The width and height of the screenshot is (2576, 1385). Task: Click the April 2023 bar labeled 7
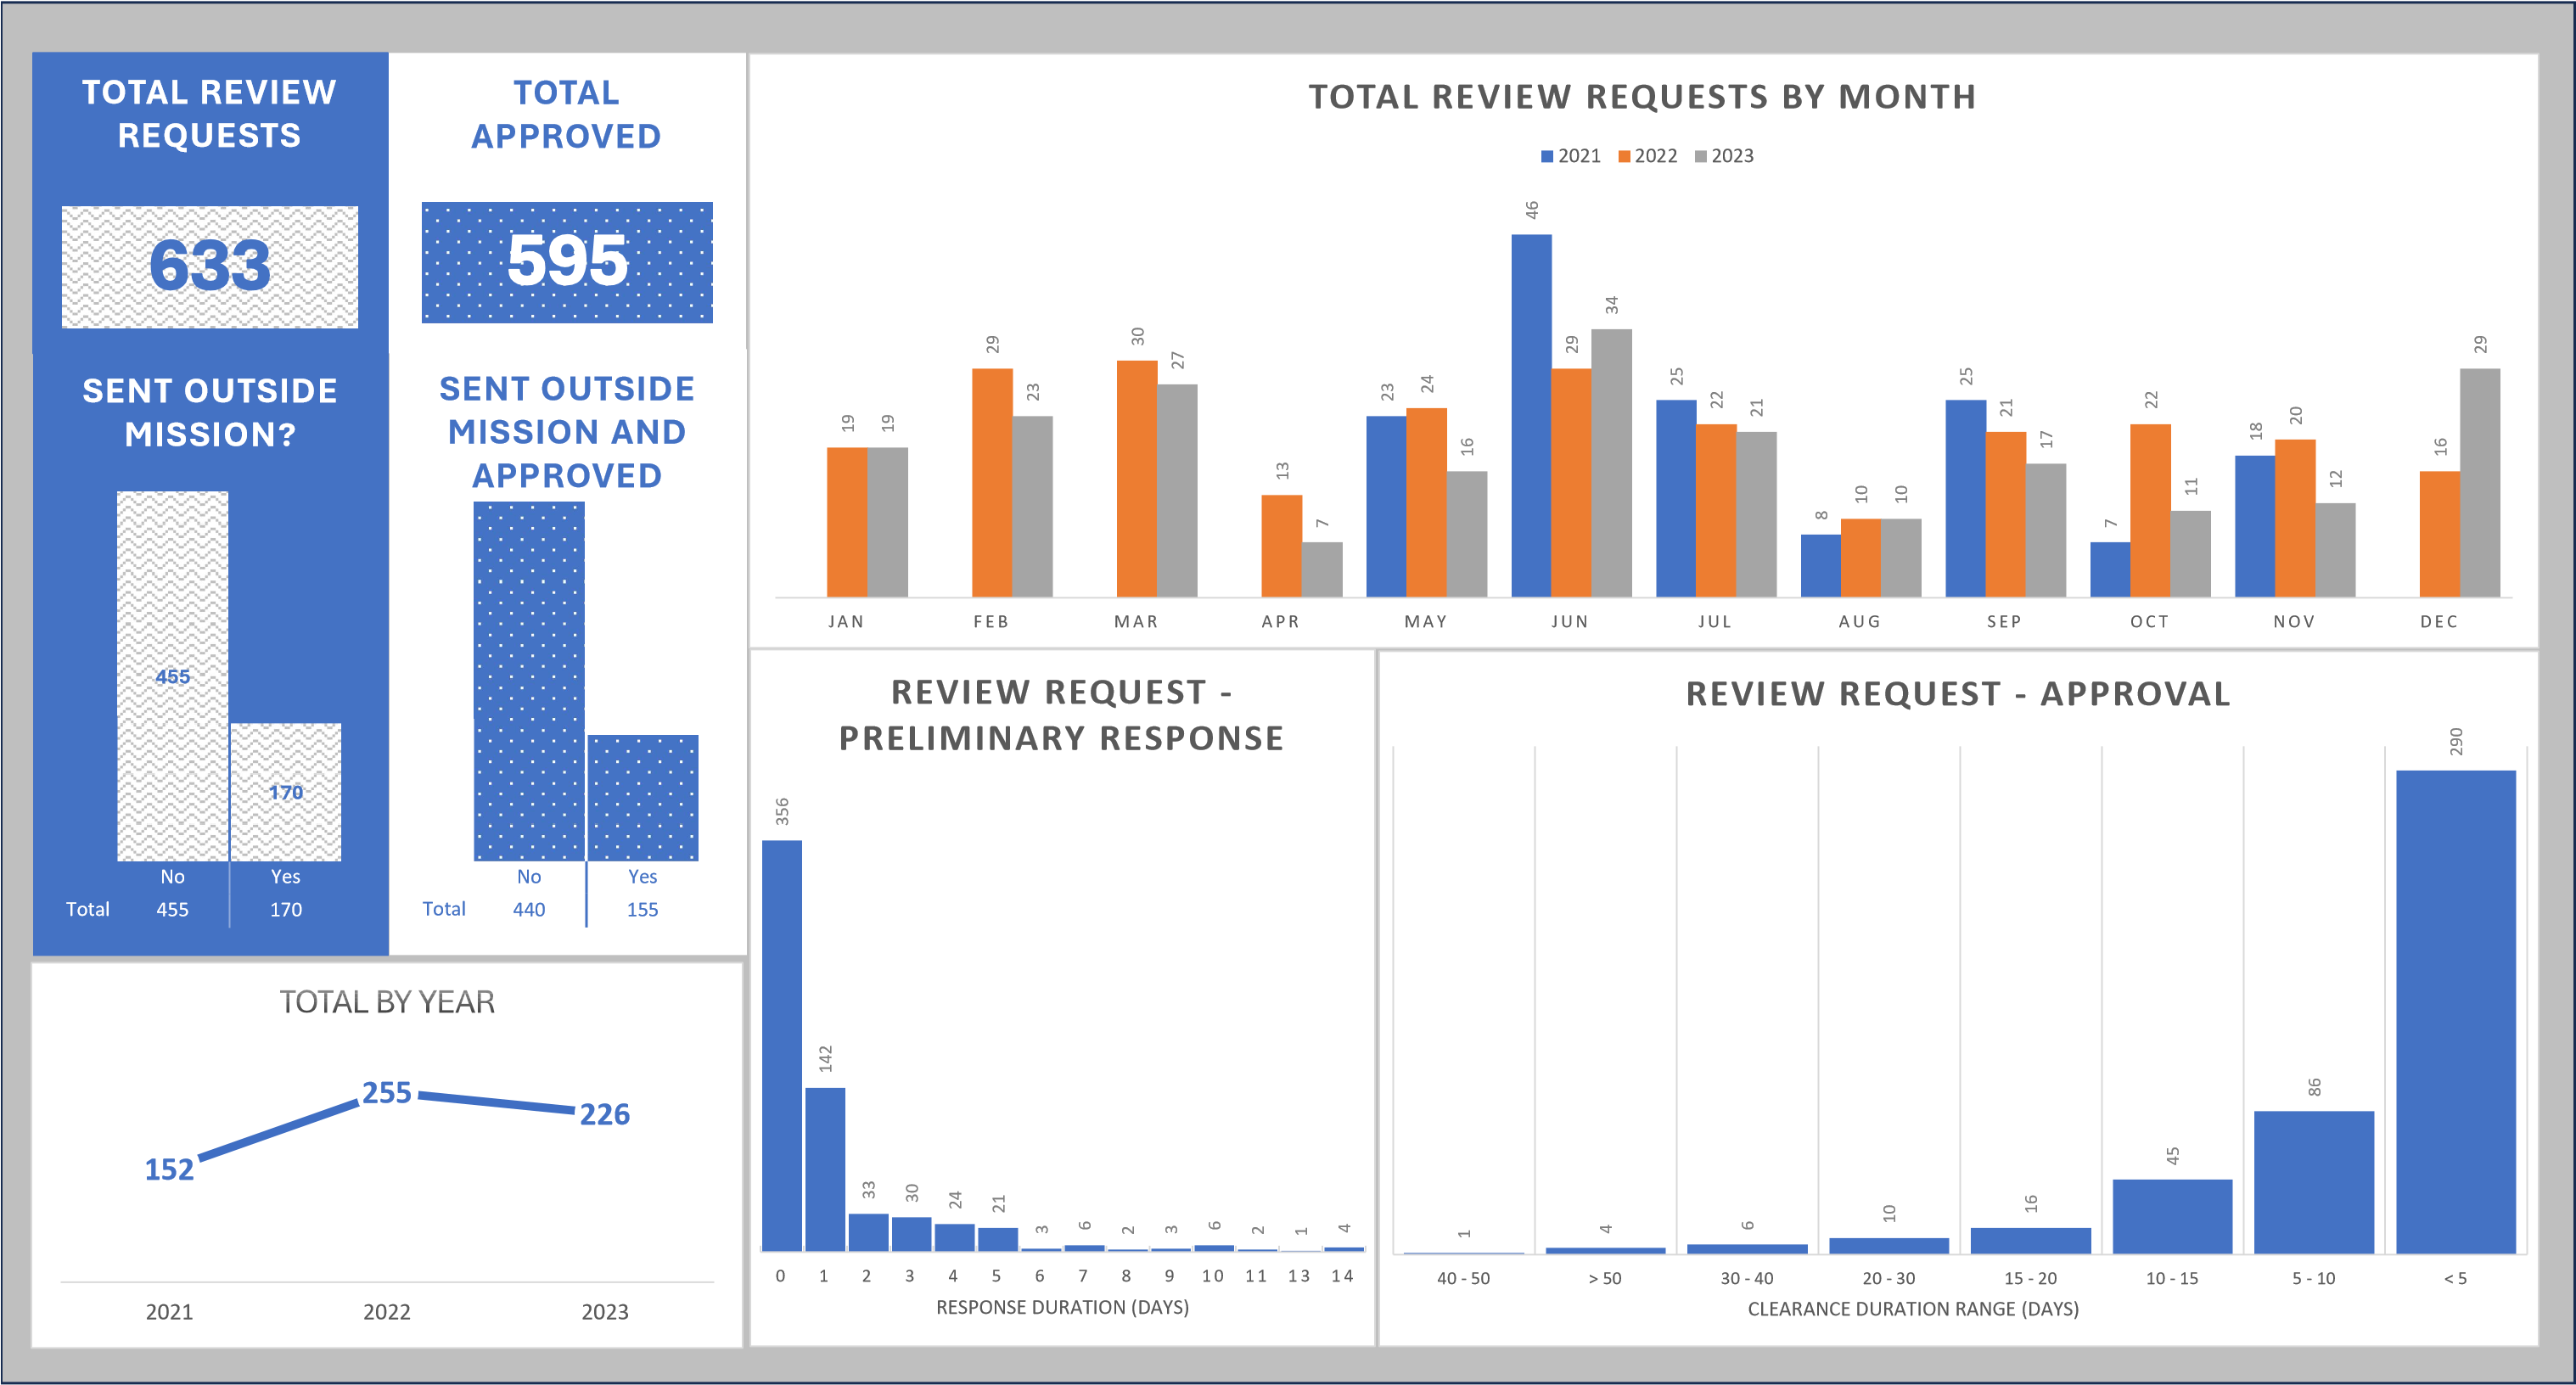1322,570
